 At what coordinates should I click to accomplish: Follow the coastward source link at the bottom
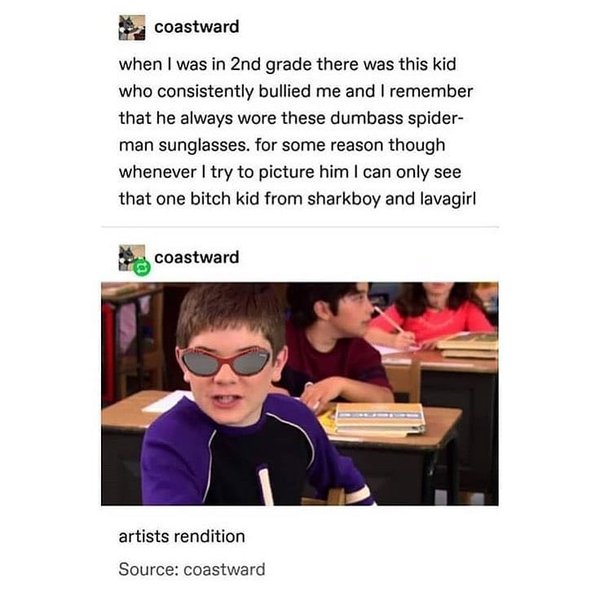pos(224,569)
